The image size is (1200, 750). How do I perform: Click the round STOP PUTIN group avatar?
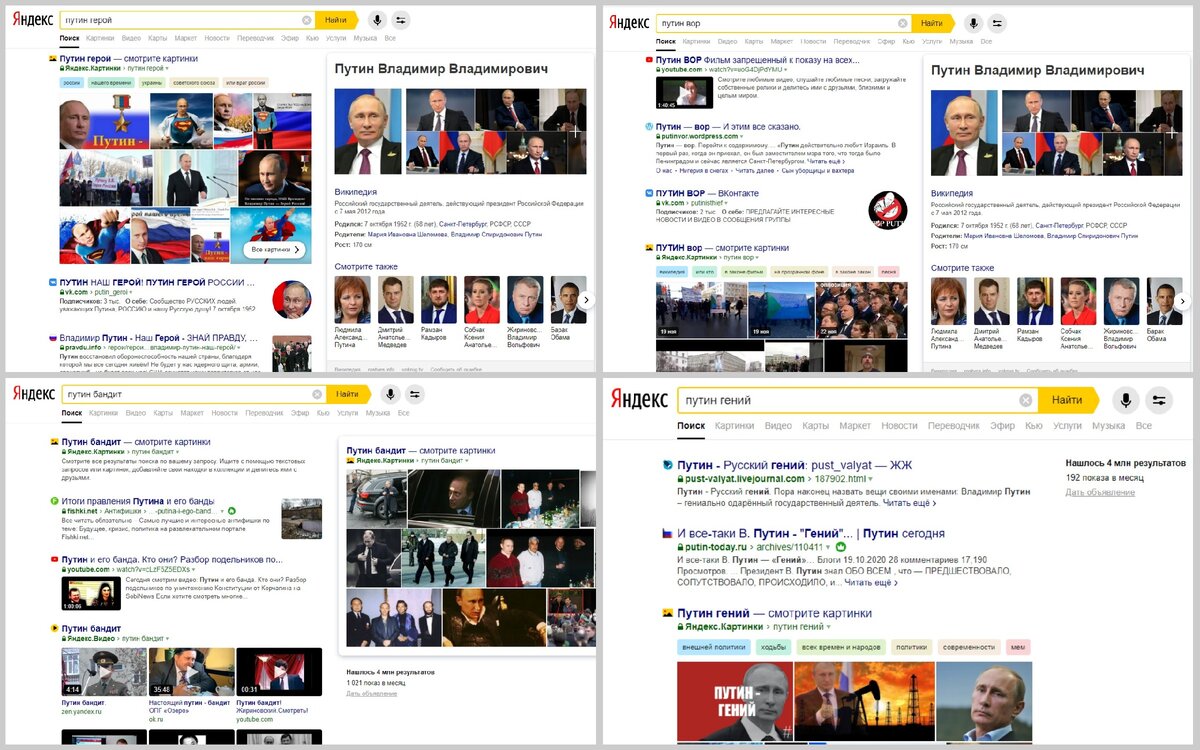(x=887, y=210)
